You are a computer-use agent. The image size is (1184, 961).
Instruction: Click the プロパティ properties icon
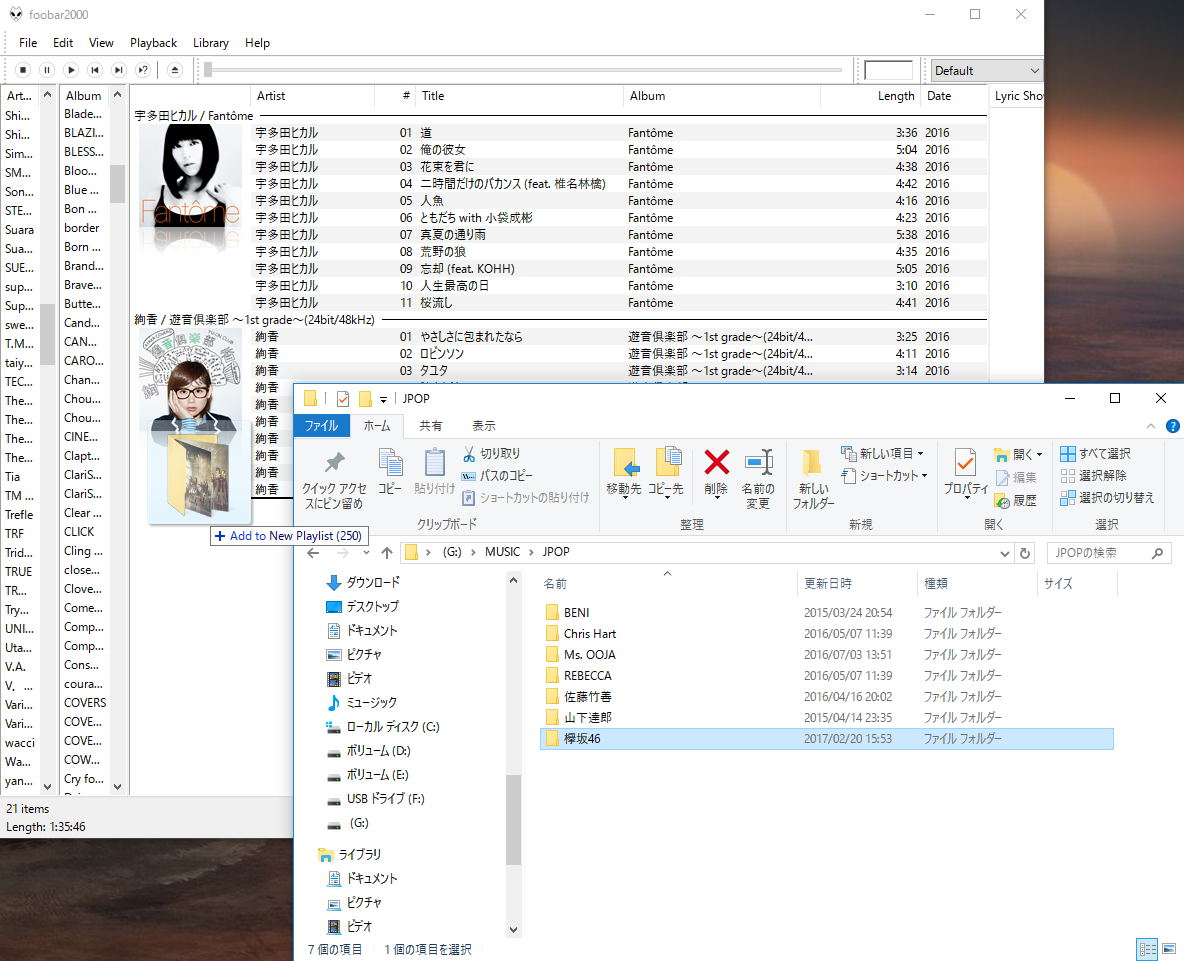pyautogui.click(x=965, y=462)
